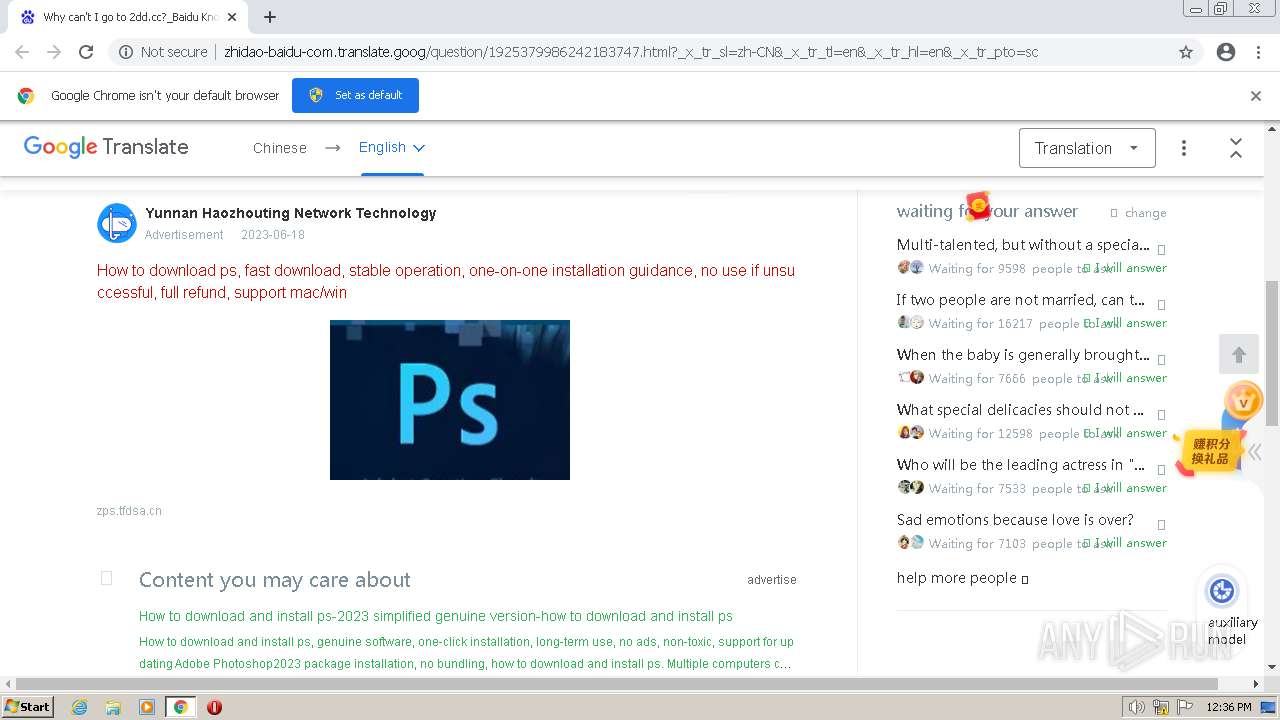1280x720 pixels.
Task: Open the media player taskbar icon
Action: pyautogui.click(x=147, y=707)
